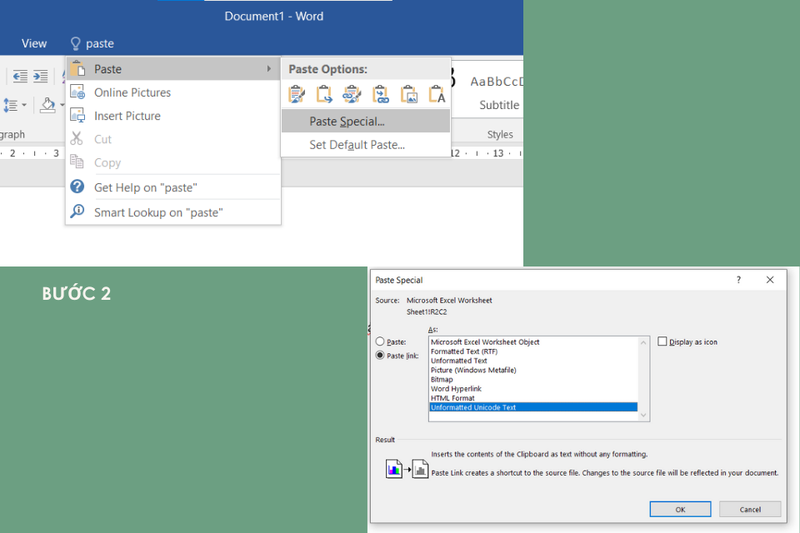
Task: Choose the Picture paste option icon
Action: [409, 94]
